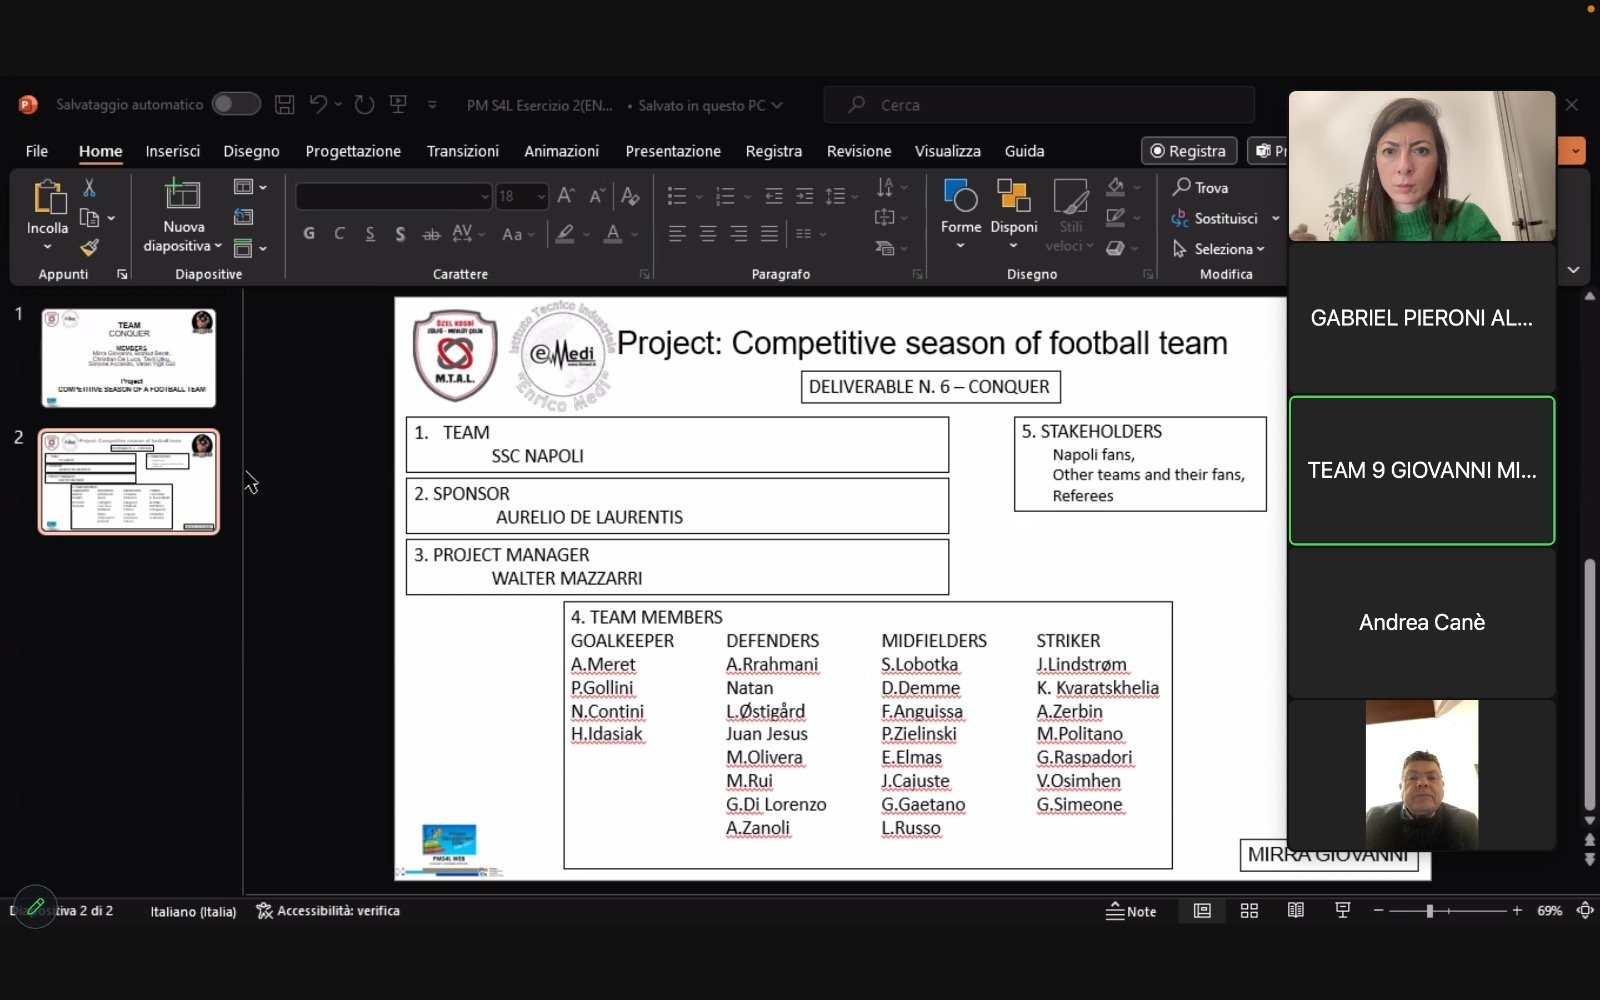Toggle justify text alignment
The height and width of the screenshot is (1000, 1600).
769,234
